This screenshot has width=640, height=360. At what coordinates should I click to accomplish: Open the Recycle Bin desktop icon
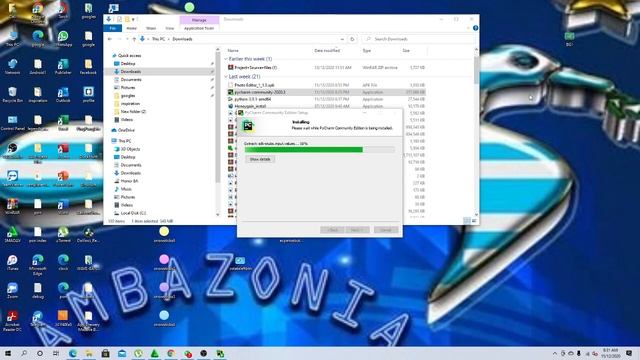[13, 95]
